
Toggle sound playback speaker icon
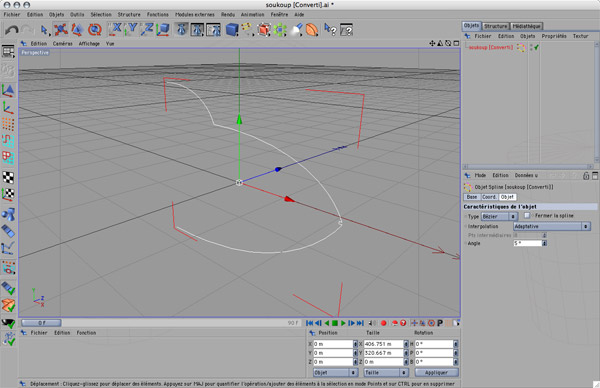pos(372,323)
